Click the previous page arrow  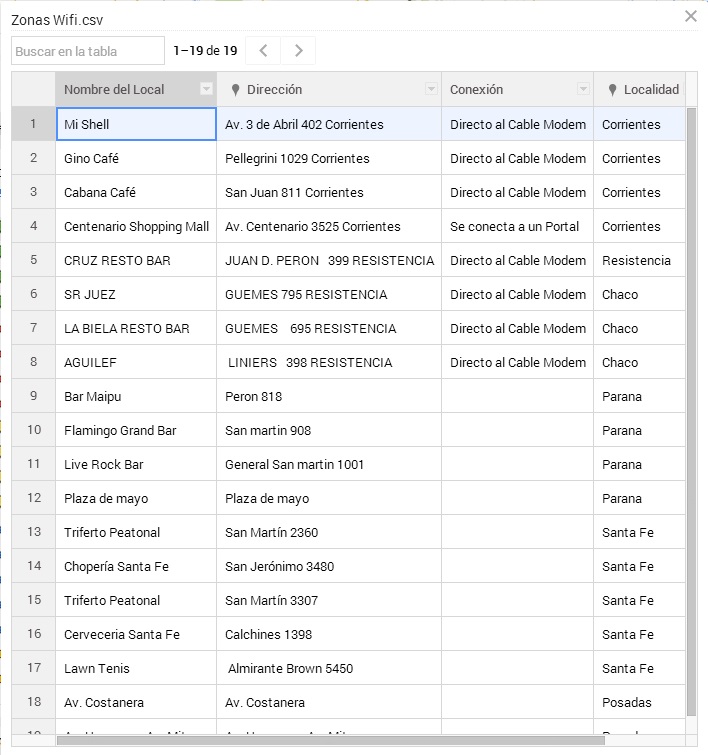click(x=263, y=51)
